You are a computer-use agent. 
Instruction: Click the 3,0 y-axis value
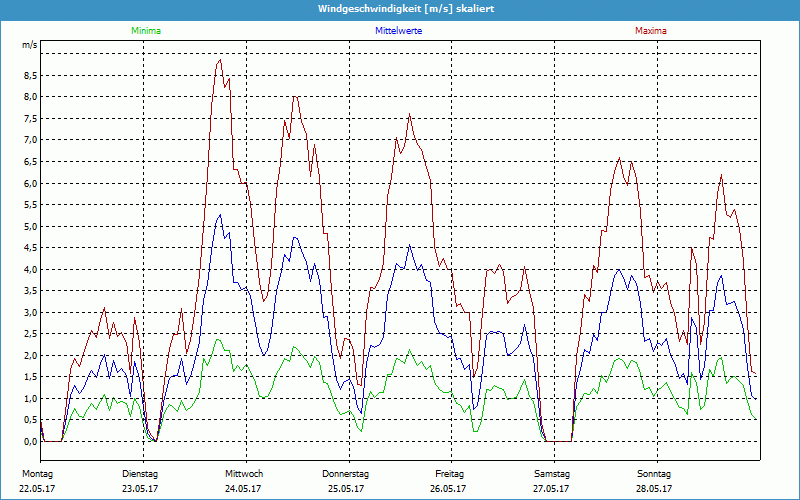(x=31, y=312)
